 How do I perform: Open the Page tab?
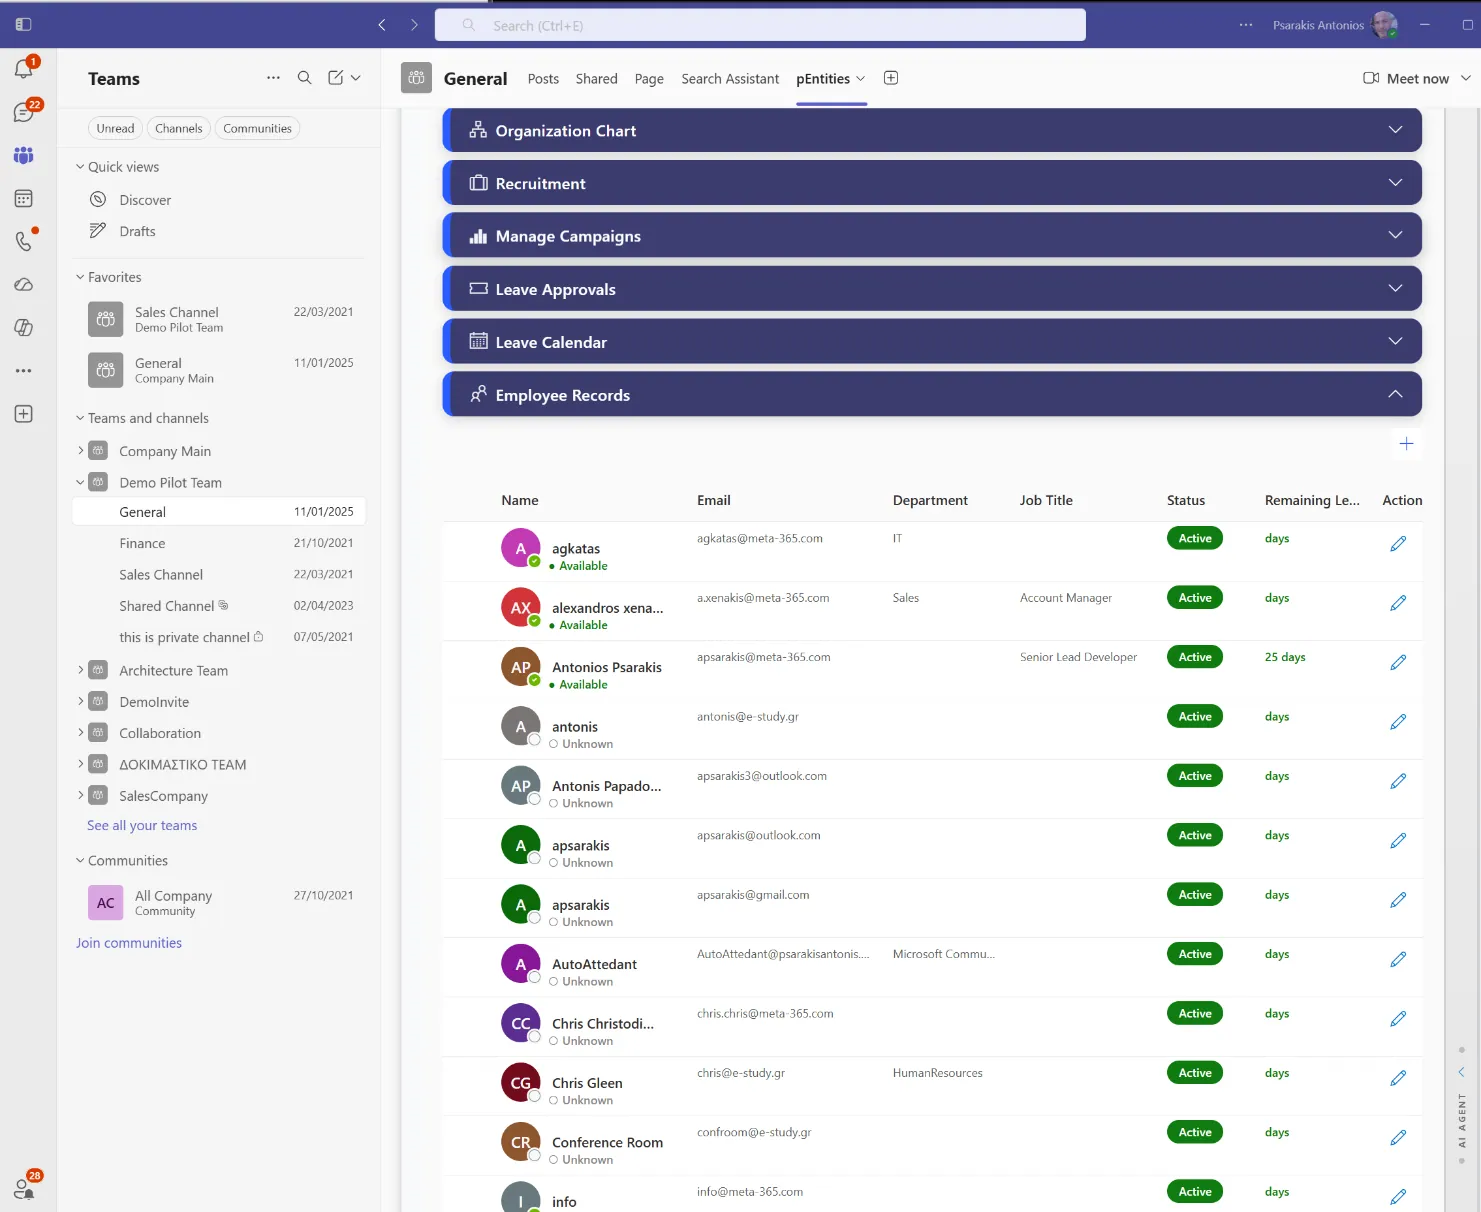coord(649,79)
